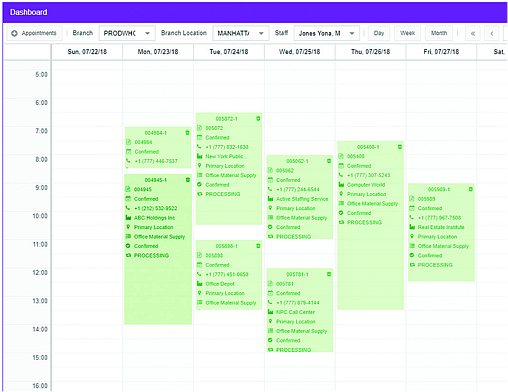Select the Sun, 07/22/18 column header

pos(87,52)
